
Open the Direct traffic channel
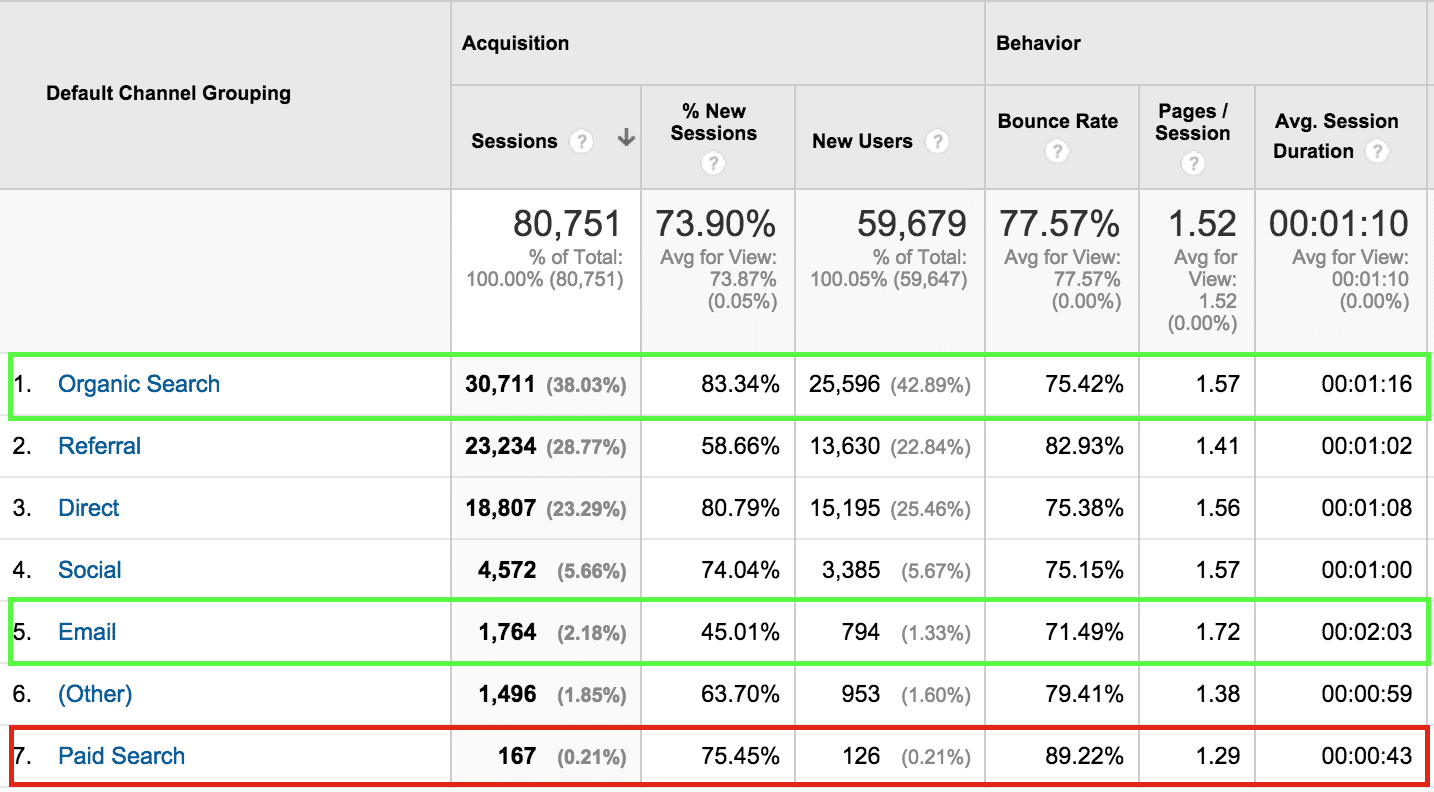click(x=88, y=508)
